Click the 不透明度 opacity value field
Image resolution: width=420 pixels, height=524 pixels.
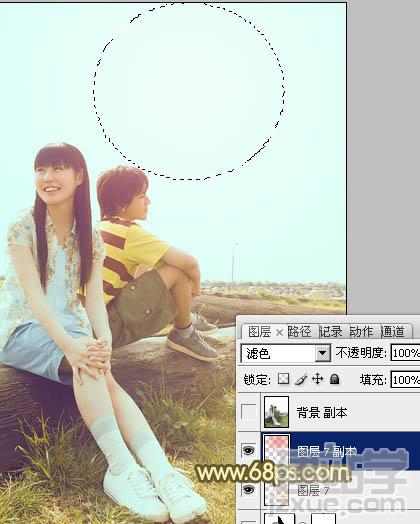[405, 353]
